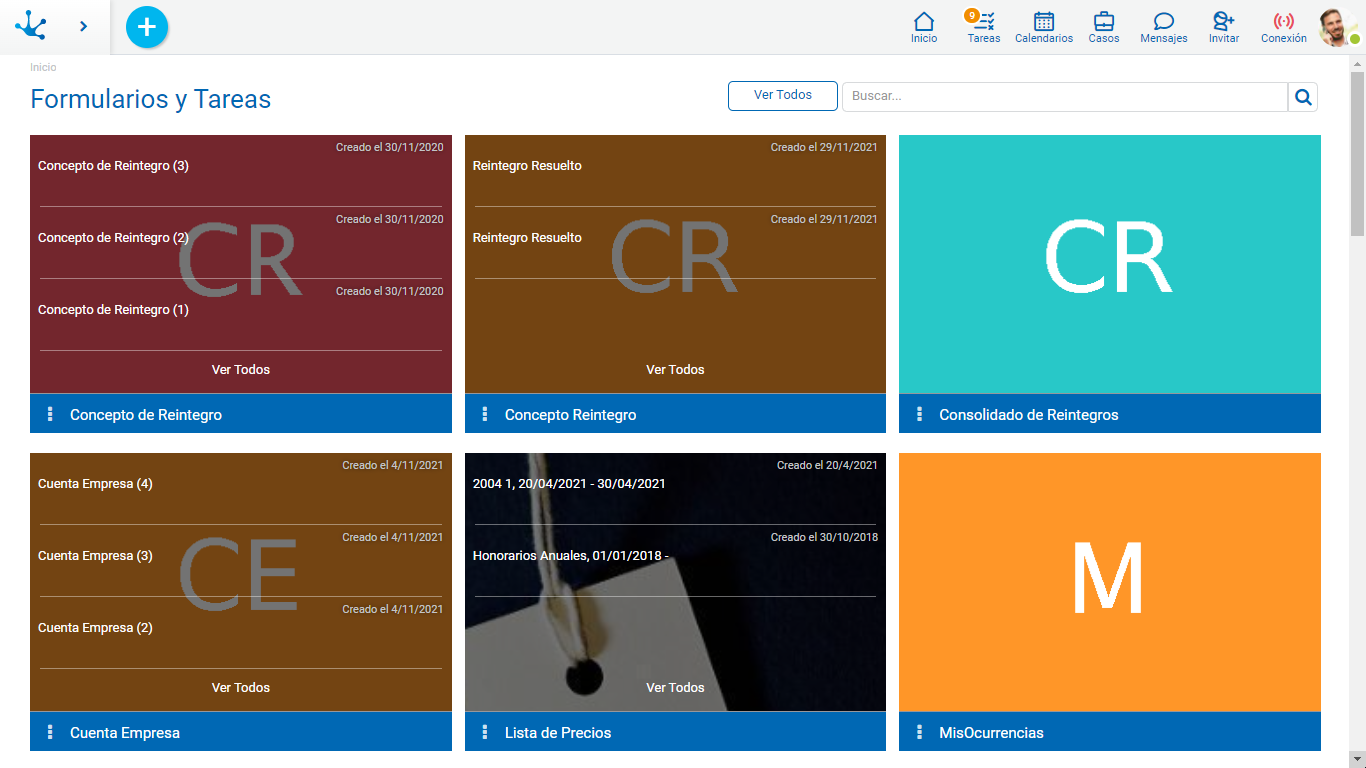Click the Inicio breadcrumb
The height and width of the screenshot is (768, 1366).
click(x=43, y=67)
